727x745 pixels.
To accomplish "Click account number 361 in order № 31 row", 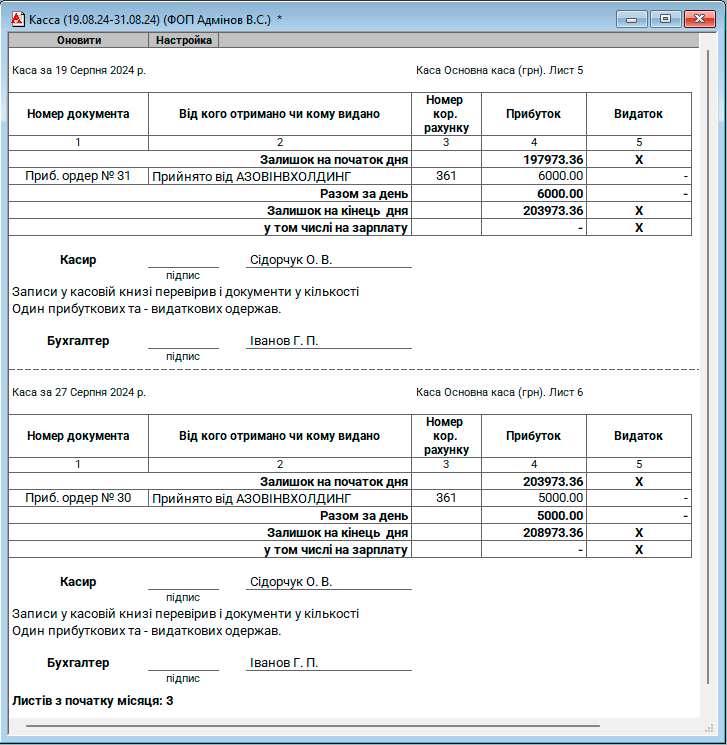I will (446, 176).
